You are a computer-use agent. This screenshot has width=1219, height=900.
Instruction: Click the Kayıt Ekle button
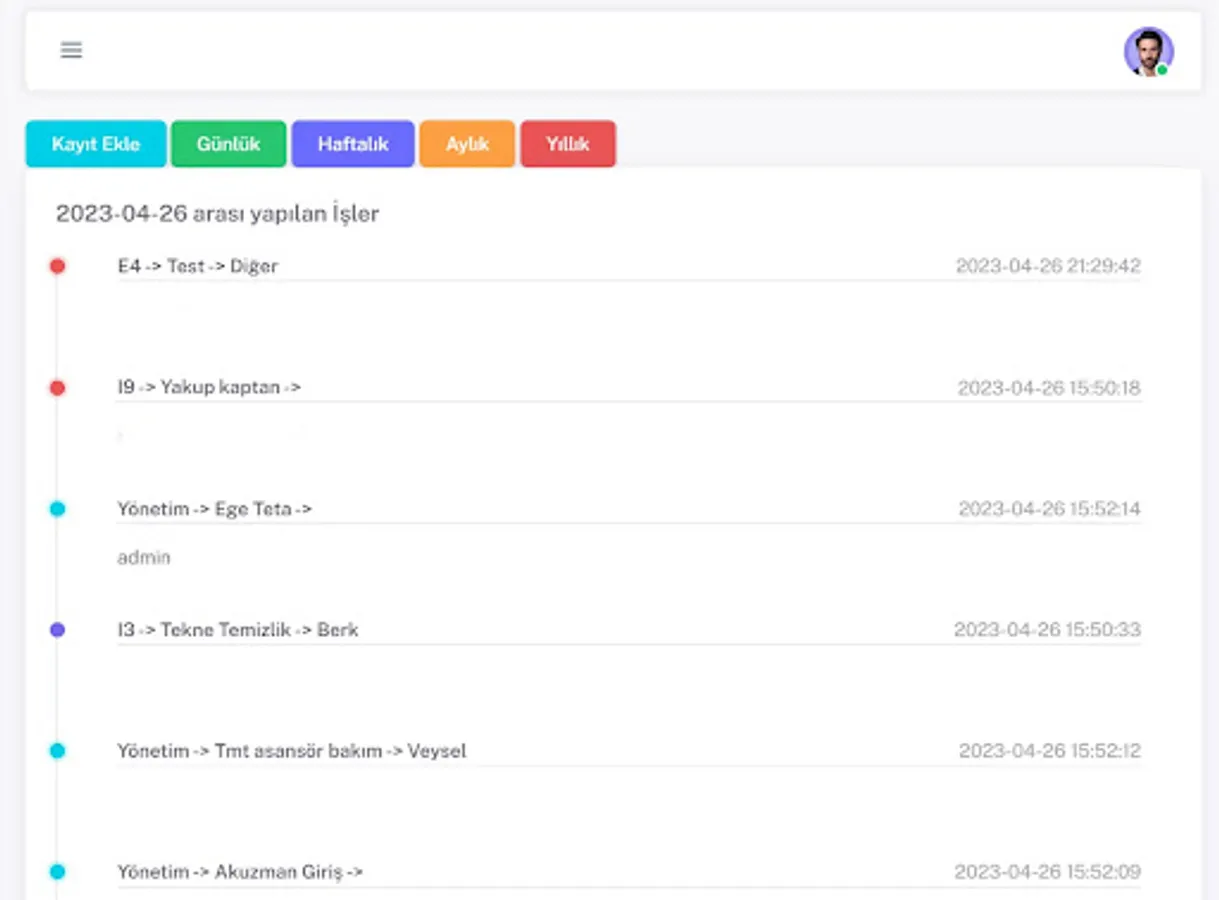(x=96, y=144)
